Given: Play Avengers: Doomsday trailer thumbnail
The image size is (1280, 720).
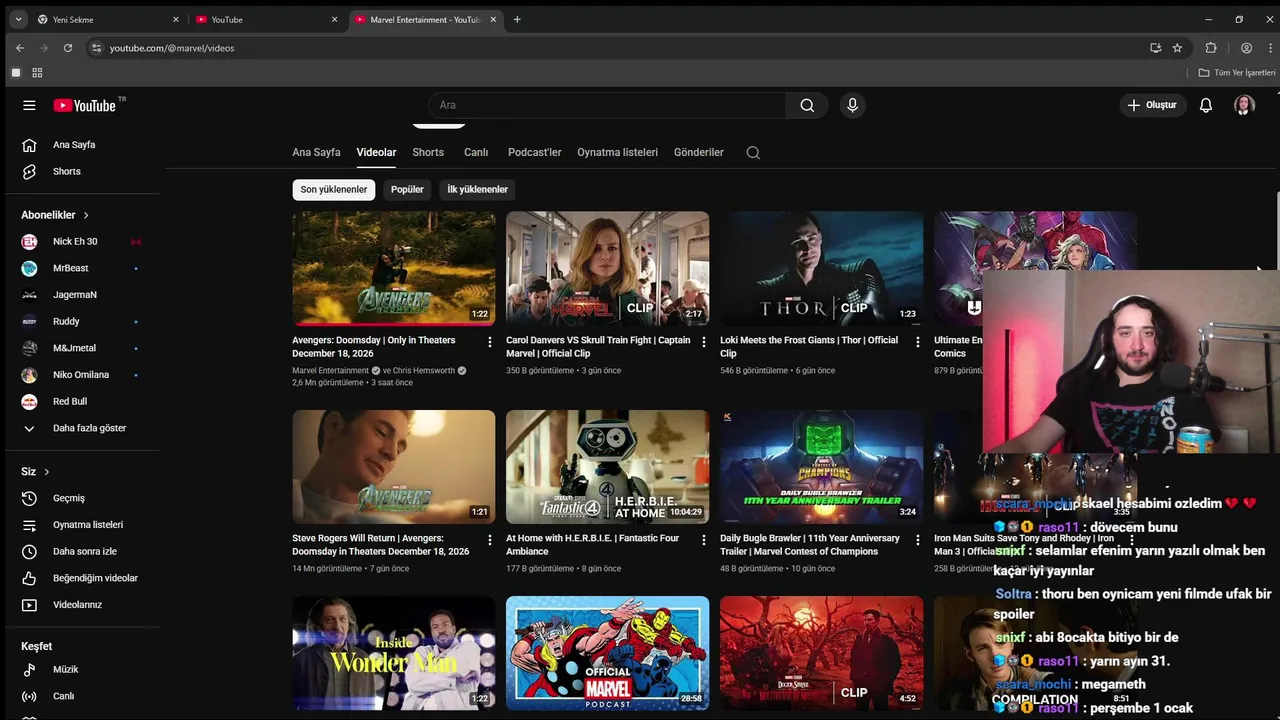Looking at the screenshot, I should click(x=394, y=268).
